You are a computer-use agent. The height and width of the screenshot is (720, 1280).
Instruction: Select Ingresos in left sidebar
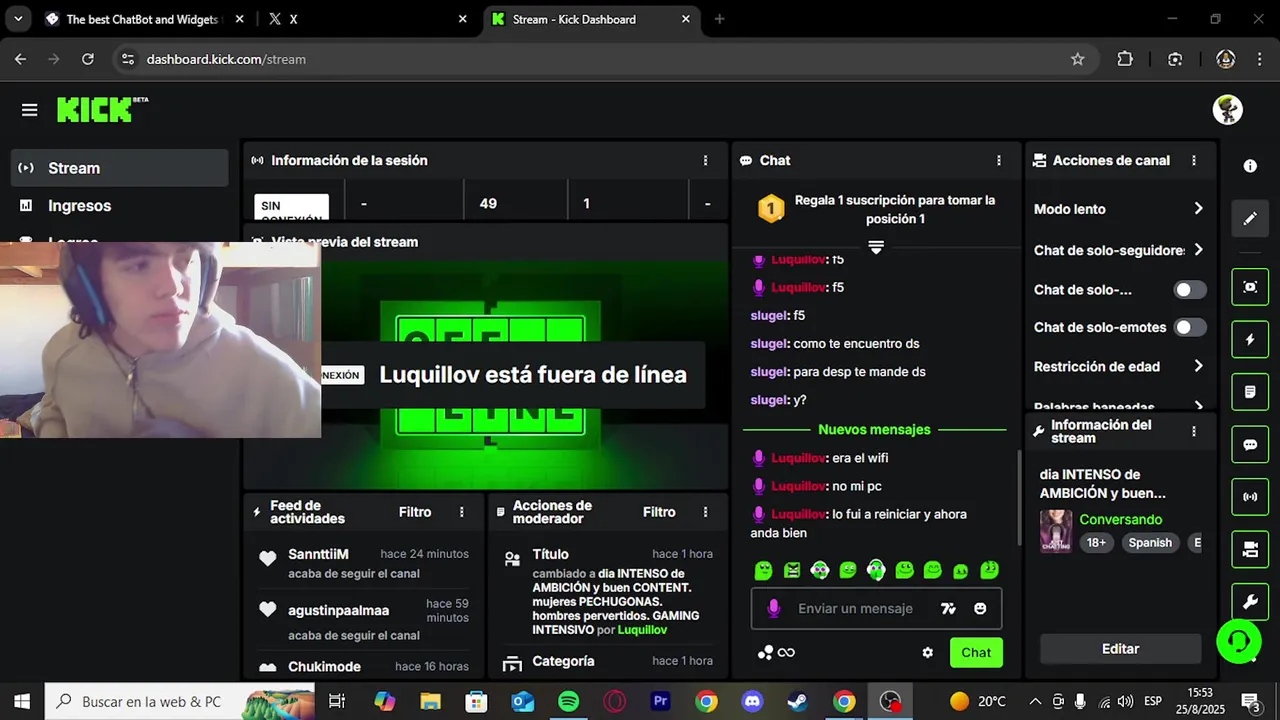pos(120,205)
